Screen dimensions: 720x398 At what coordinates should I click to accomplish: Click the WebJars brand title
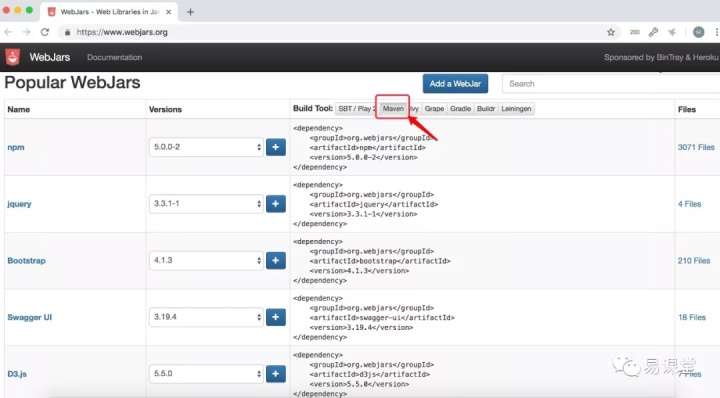pos(50,57)
